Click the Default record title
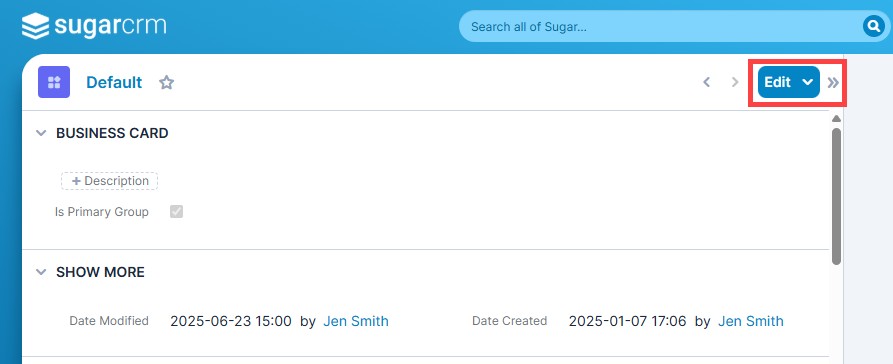Screen dimensions: 893x364 [x=114, y=83]
